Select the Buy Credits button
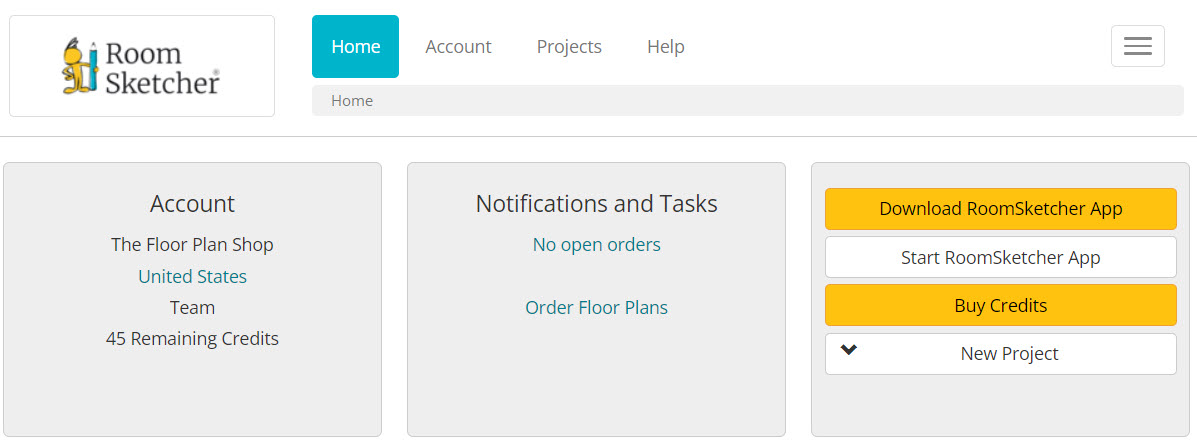The width and height of the screenshot is (1197, 446). click(x=1000, y=305)
